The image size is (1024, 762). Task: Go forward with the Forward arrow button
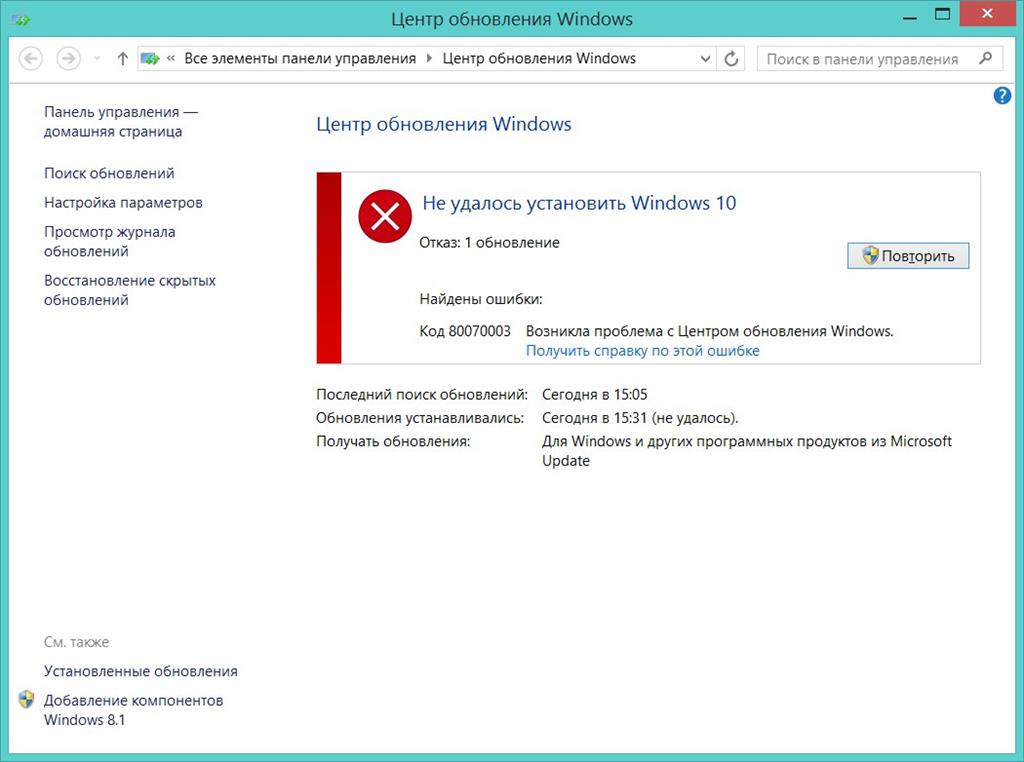coord(68,59)
